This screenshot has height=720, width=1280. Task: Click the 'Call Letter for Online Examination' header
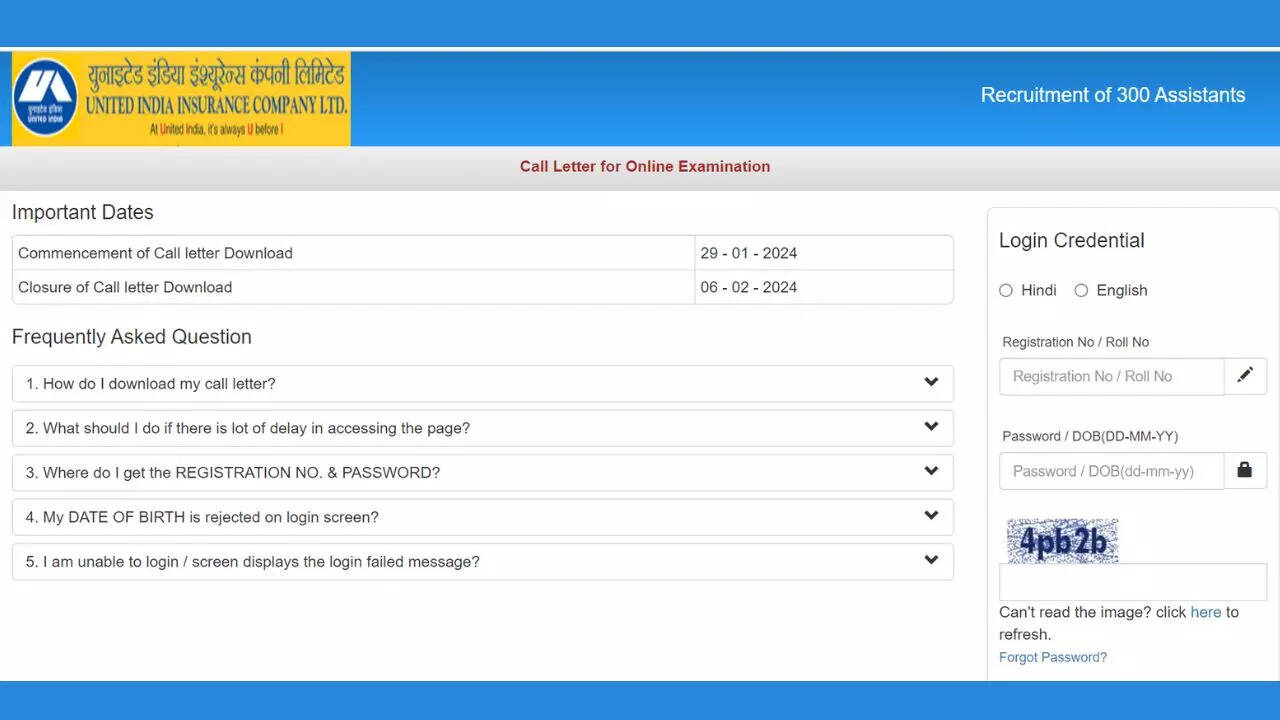pos(644,166)
